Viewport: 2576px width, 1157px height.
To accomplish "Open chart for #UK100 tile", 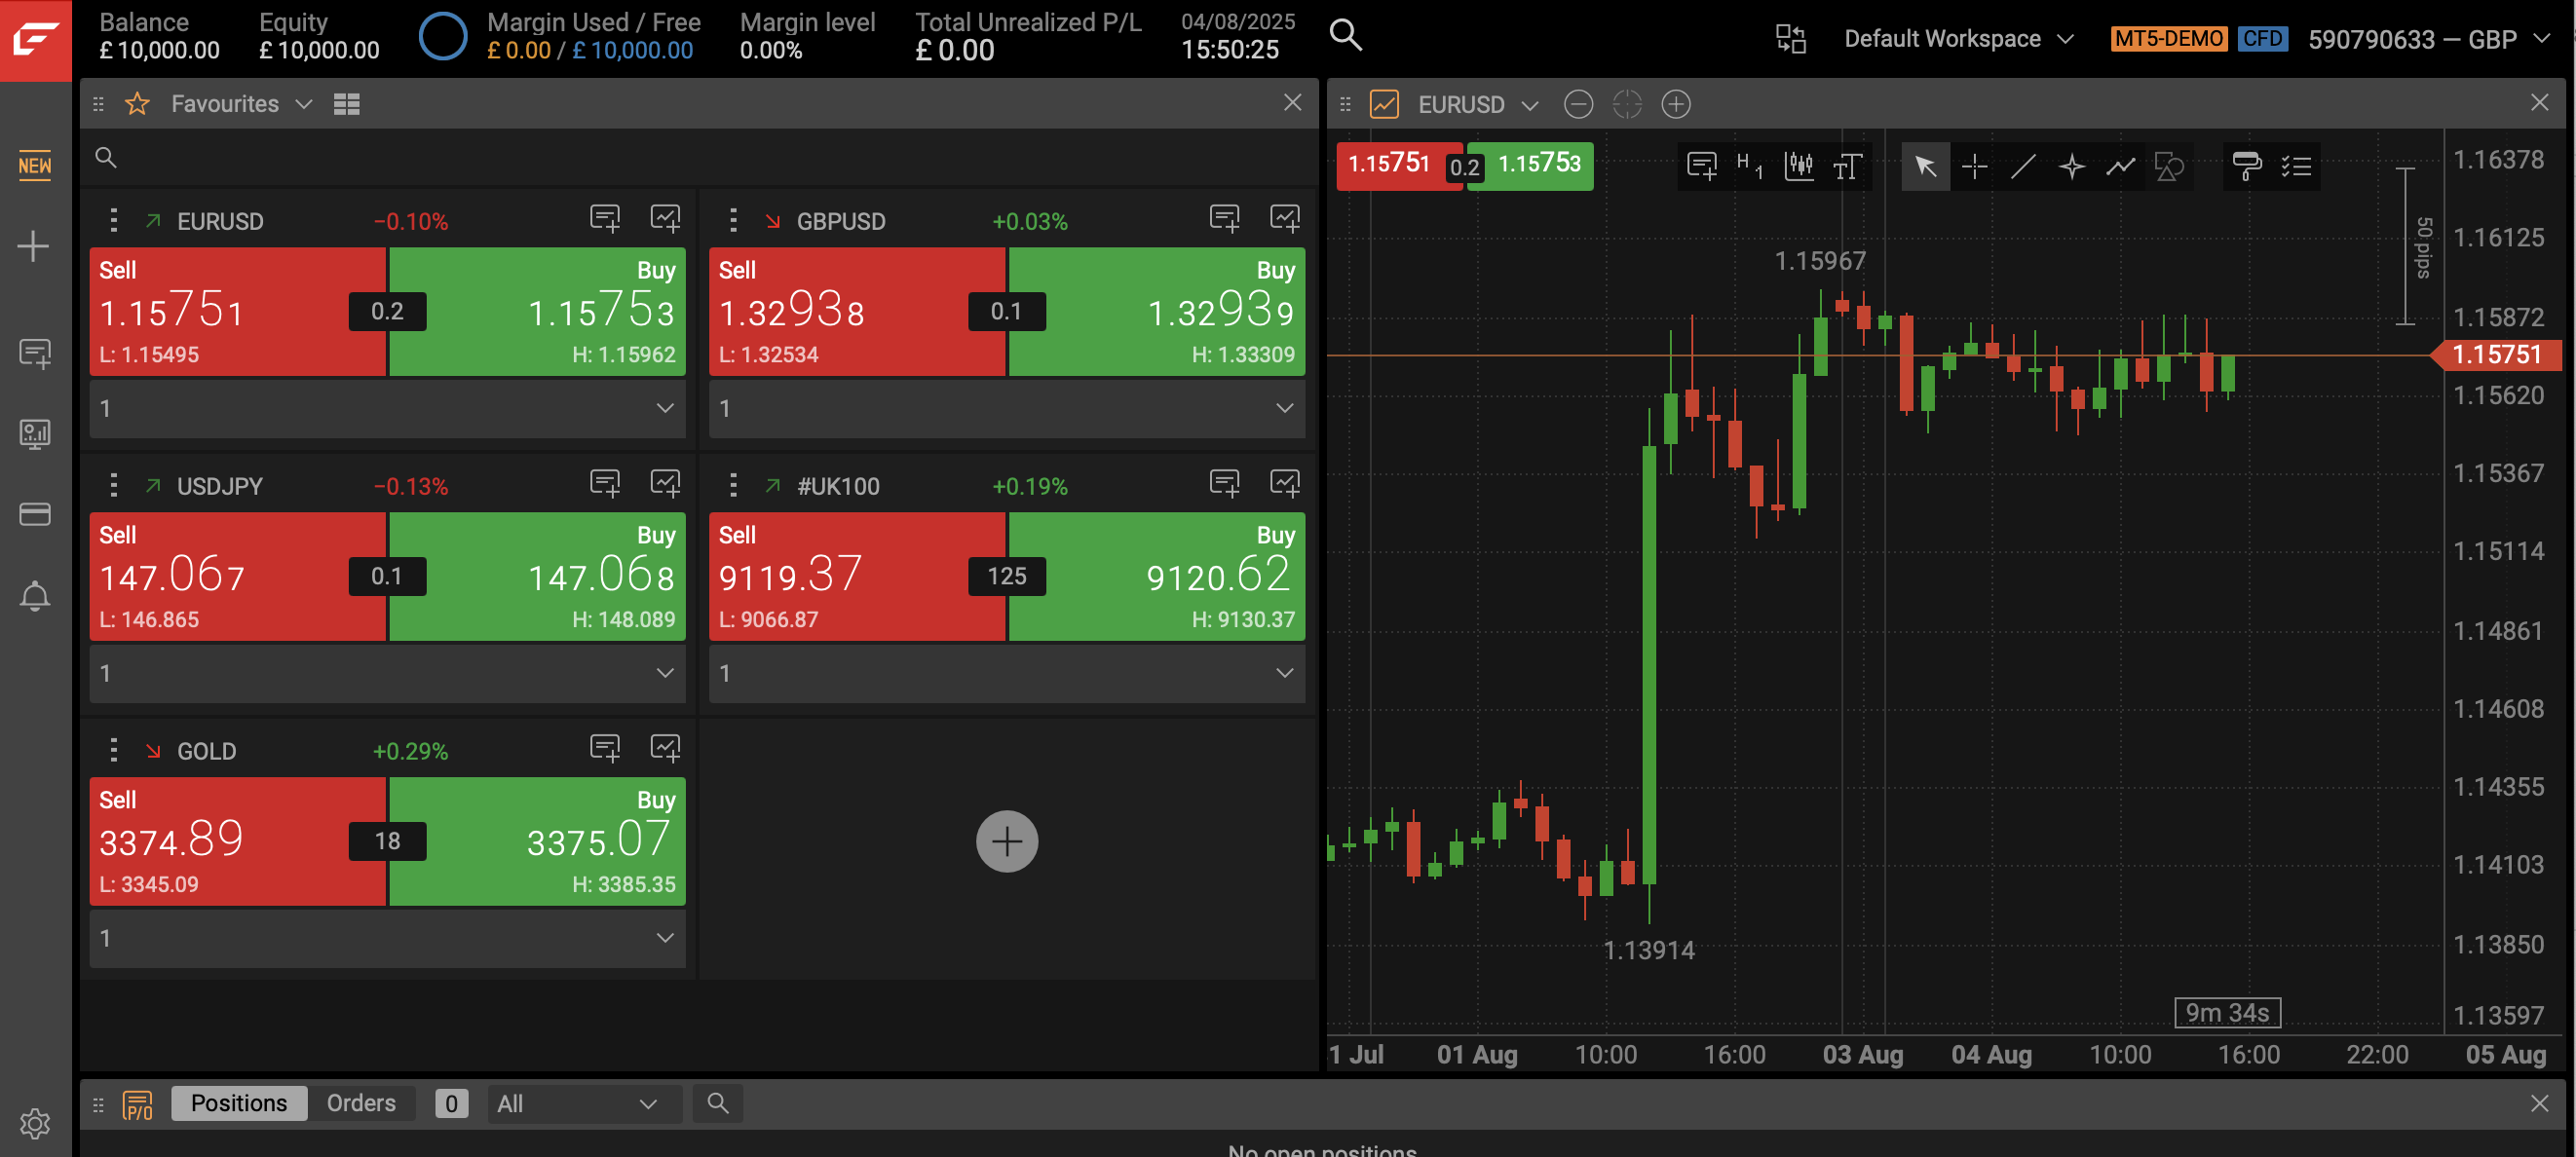I will (1285, 483).
